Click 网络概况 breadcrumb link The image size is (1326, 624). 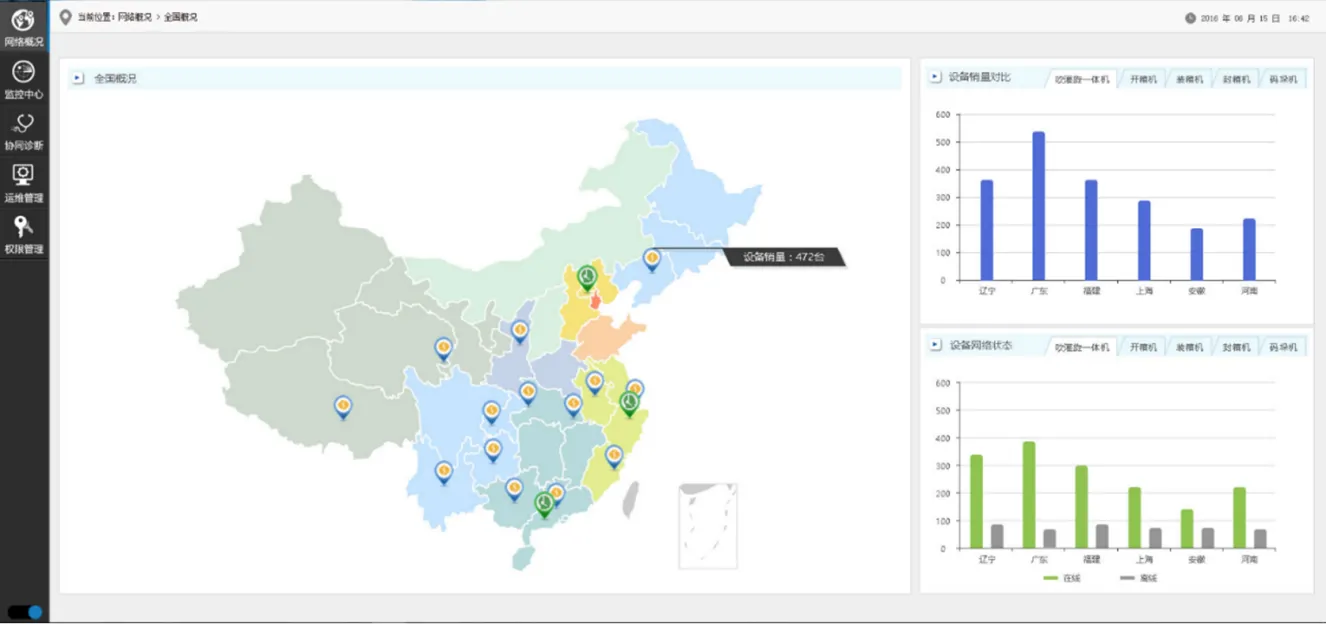(134, 18)
